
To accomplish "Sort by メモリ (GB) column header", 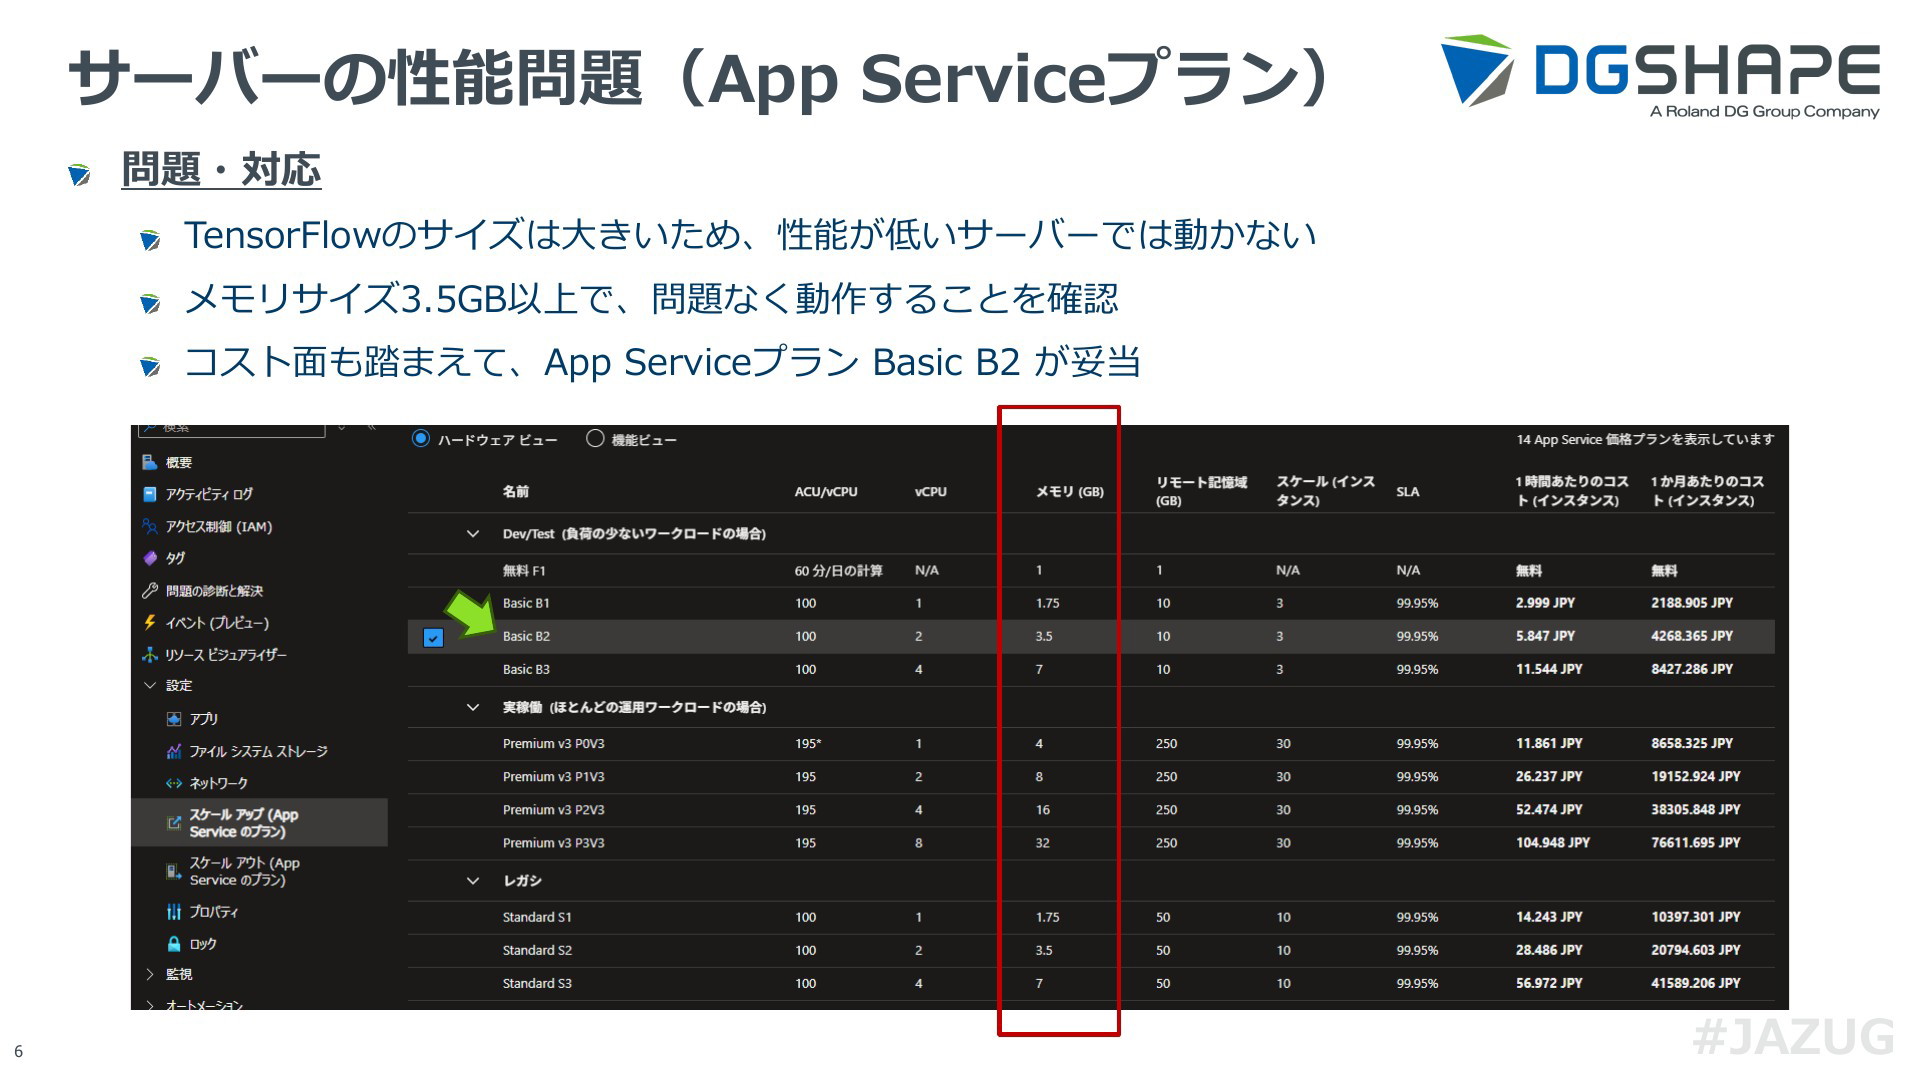I will pyautogui.click(x=1070, y=491).
